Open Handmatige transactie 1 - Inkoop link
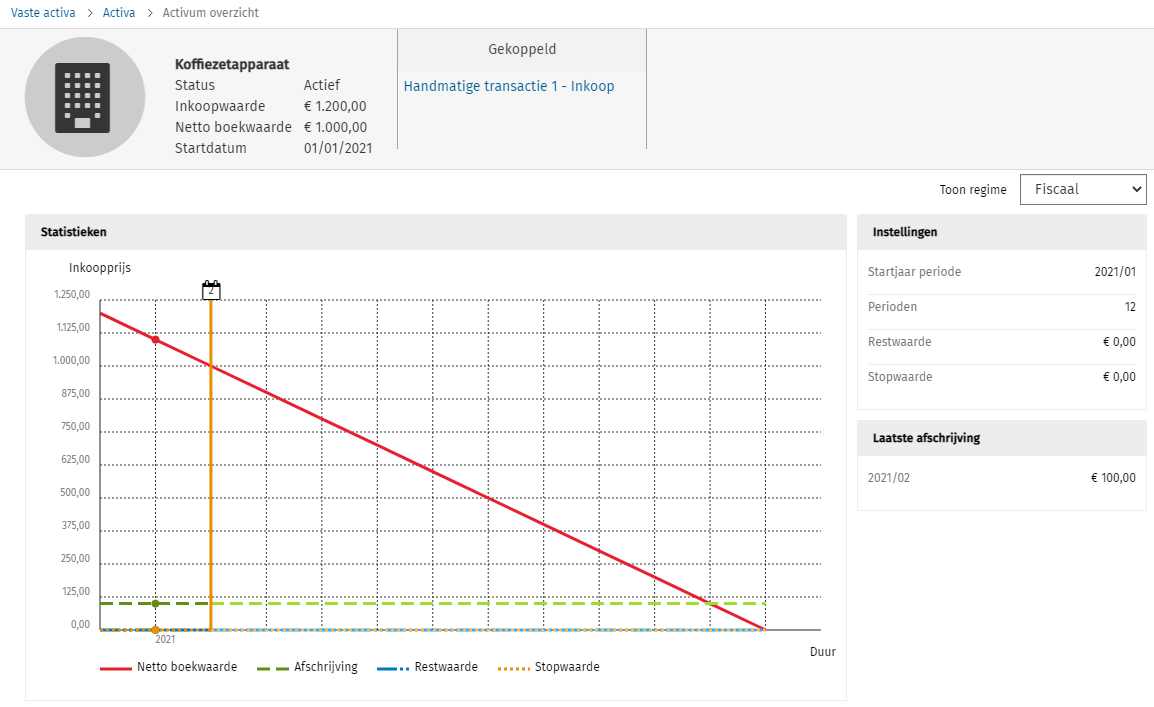Image resolution: width=1154 pixels, height=707 pixels. [509, 86]
